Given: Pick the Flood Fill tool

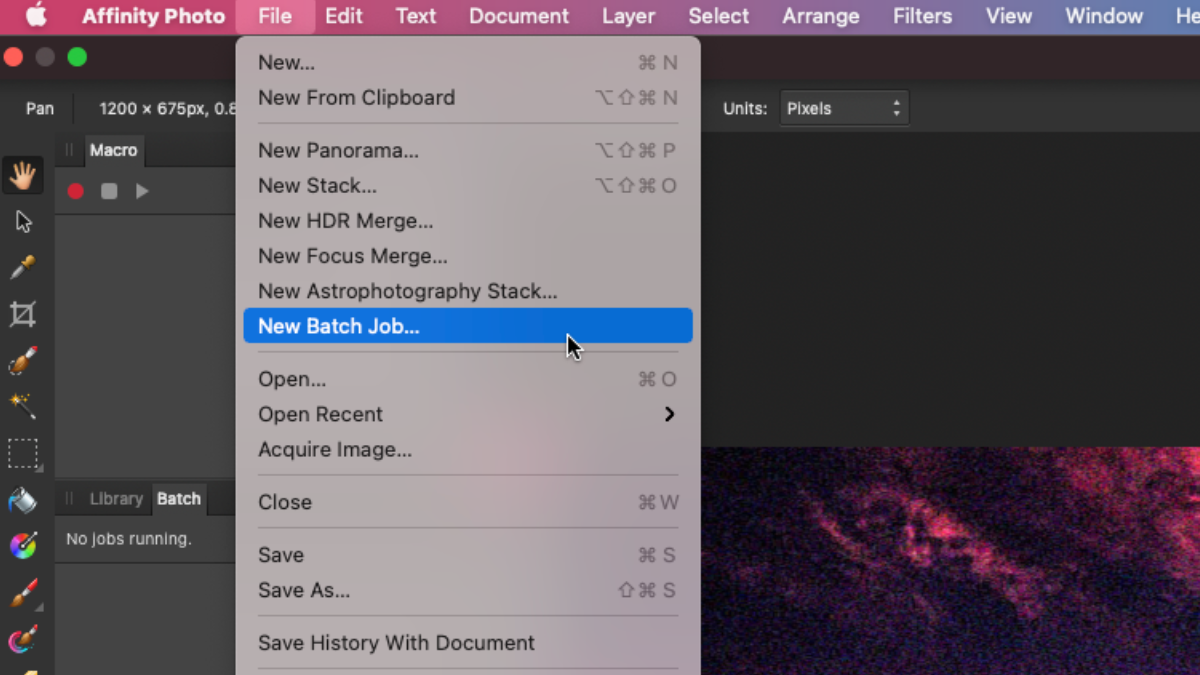Looking at the screenshot, I should click(x=23, y=501).
